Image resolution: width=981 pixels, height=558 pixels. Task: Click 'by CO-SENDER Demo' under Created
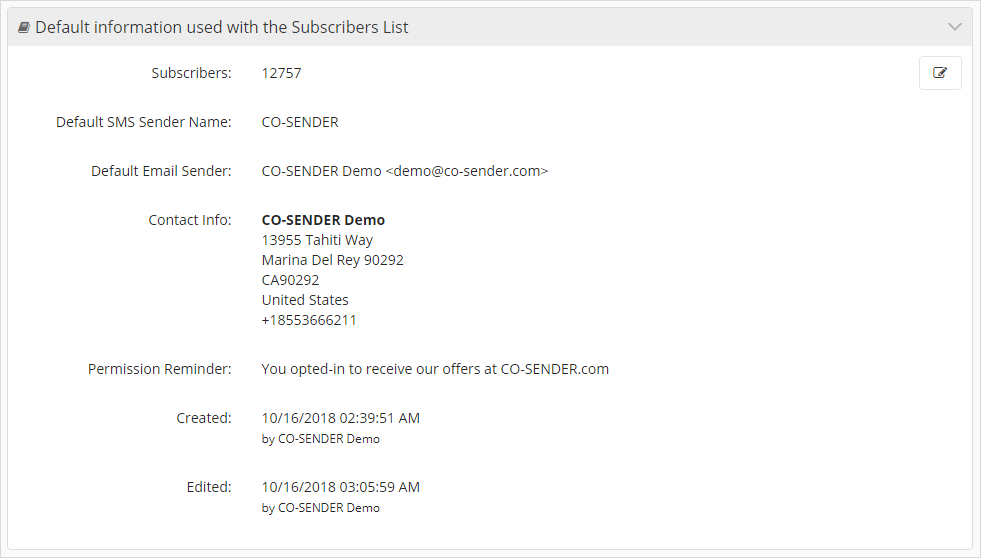pos(320,439)
